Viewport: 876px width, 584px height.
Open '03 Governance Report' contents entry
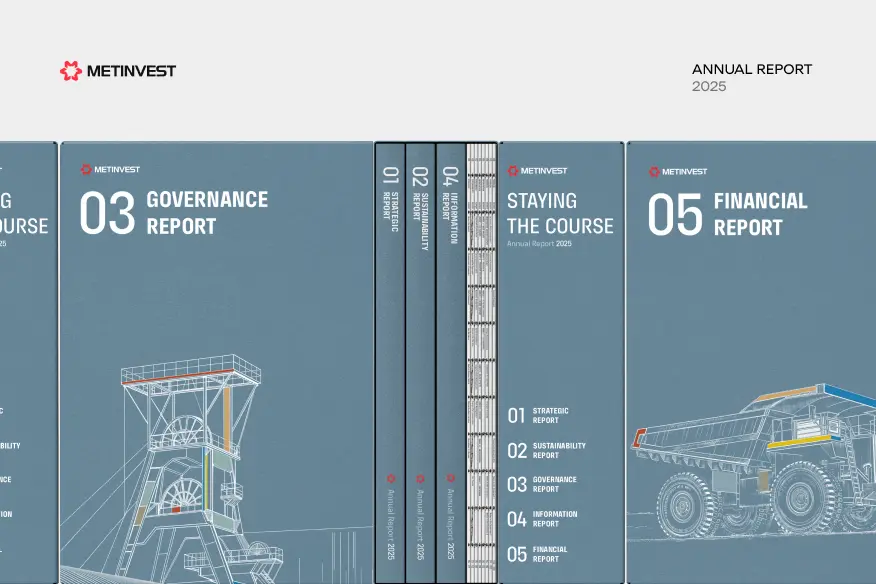(542, 484)
